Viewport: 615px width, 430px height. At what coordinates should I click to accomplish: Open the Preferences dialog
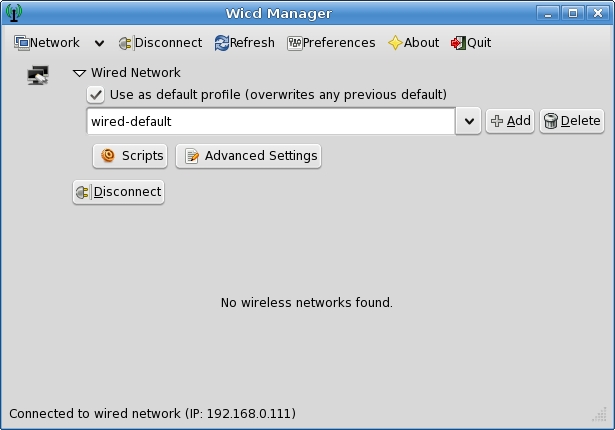click(x=331, y=43)
